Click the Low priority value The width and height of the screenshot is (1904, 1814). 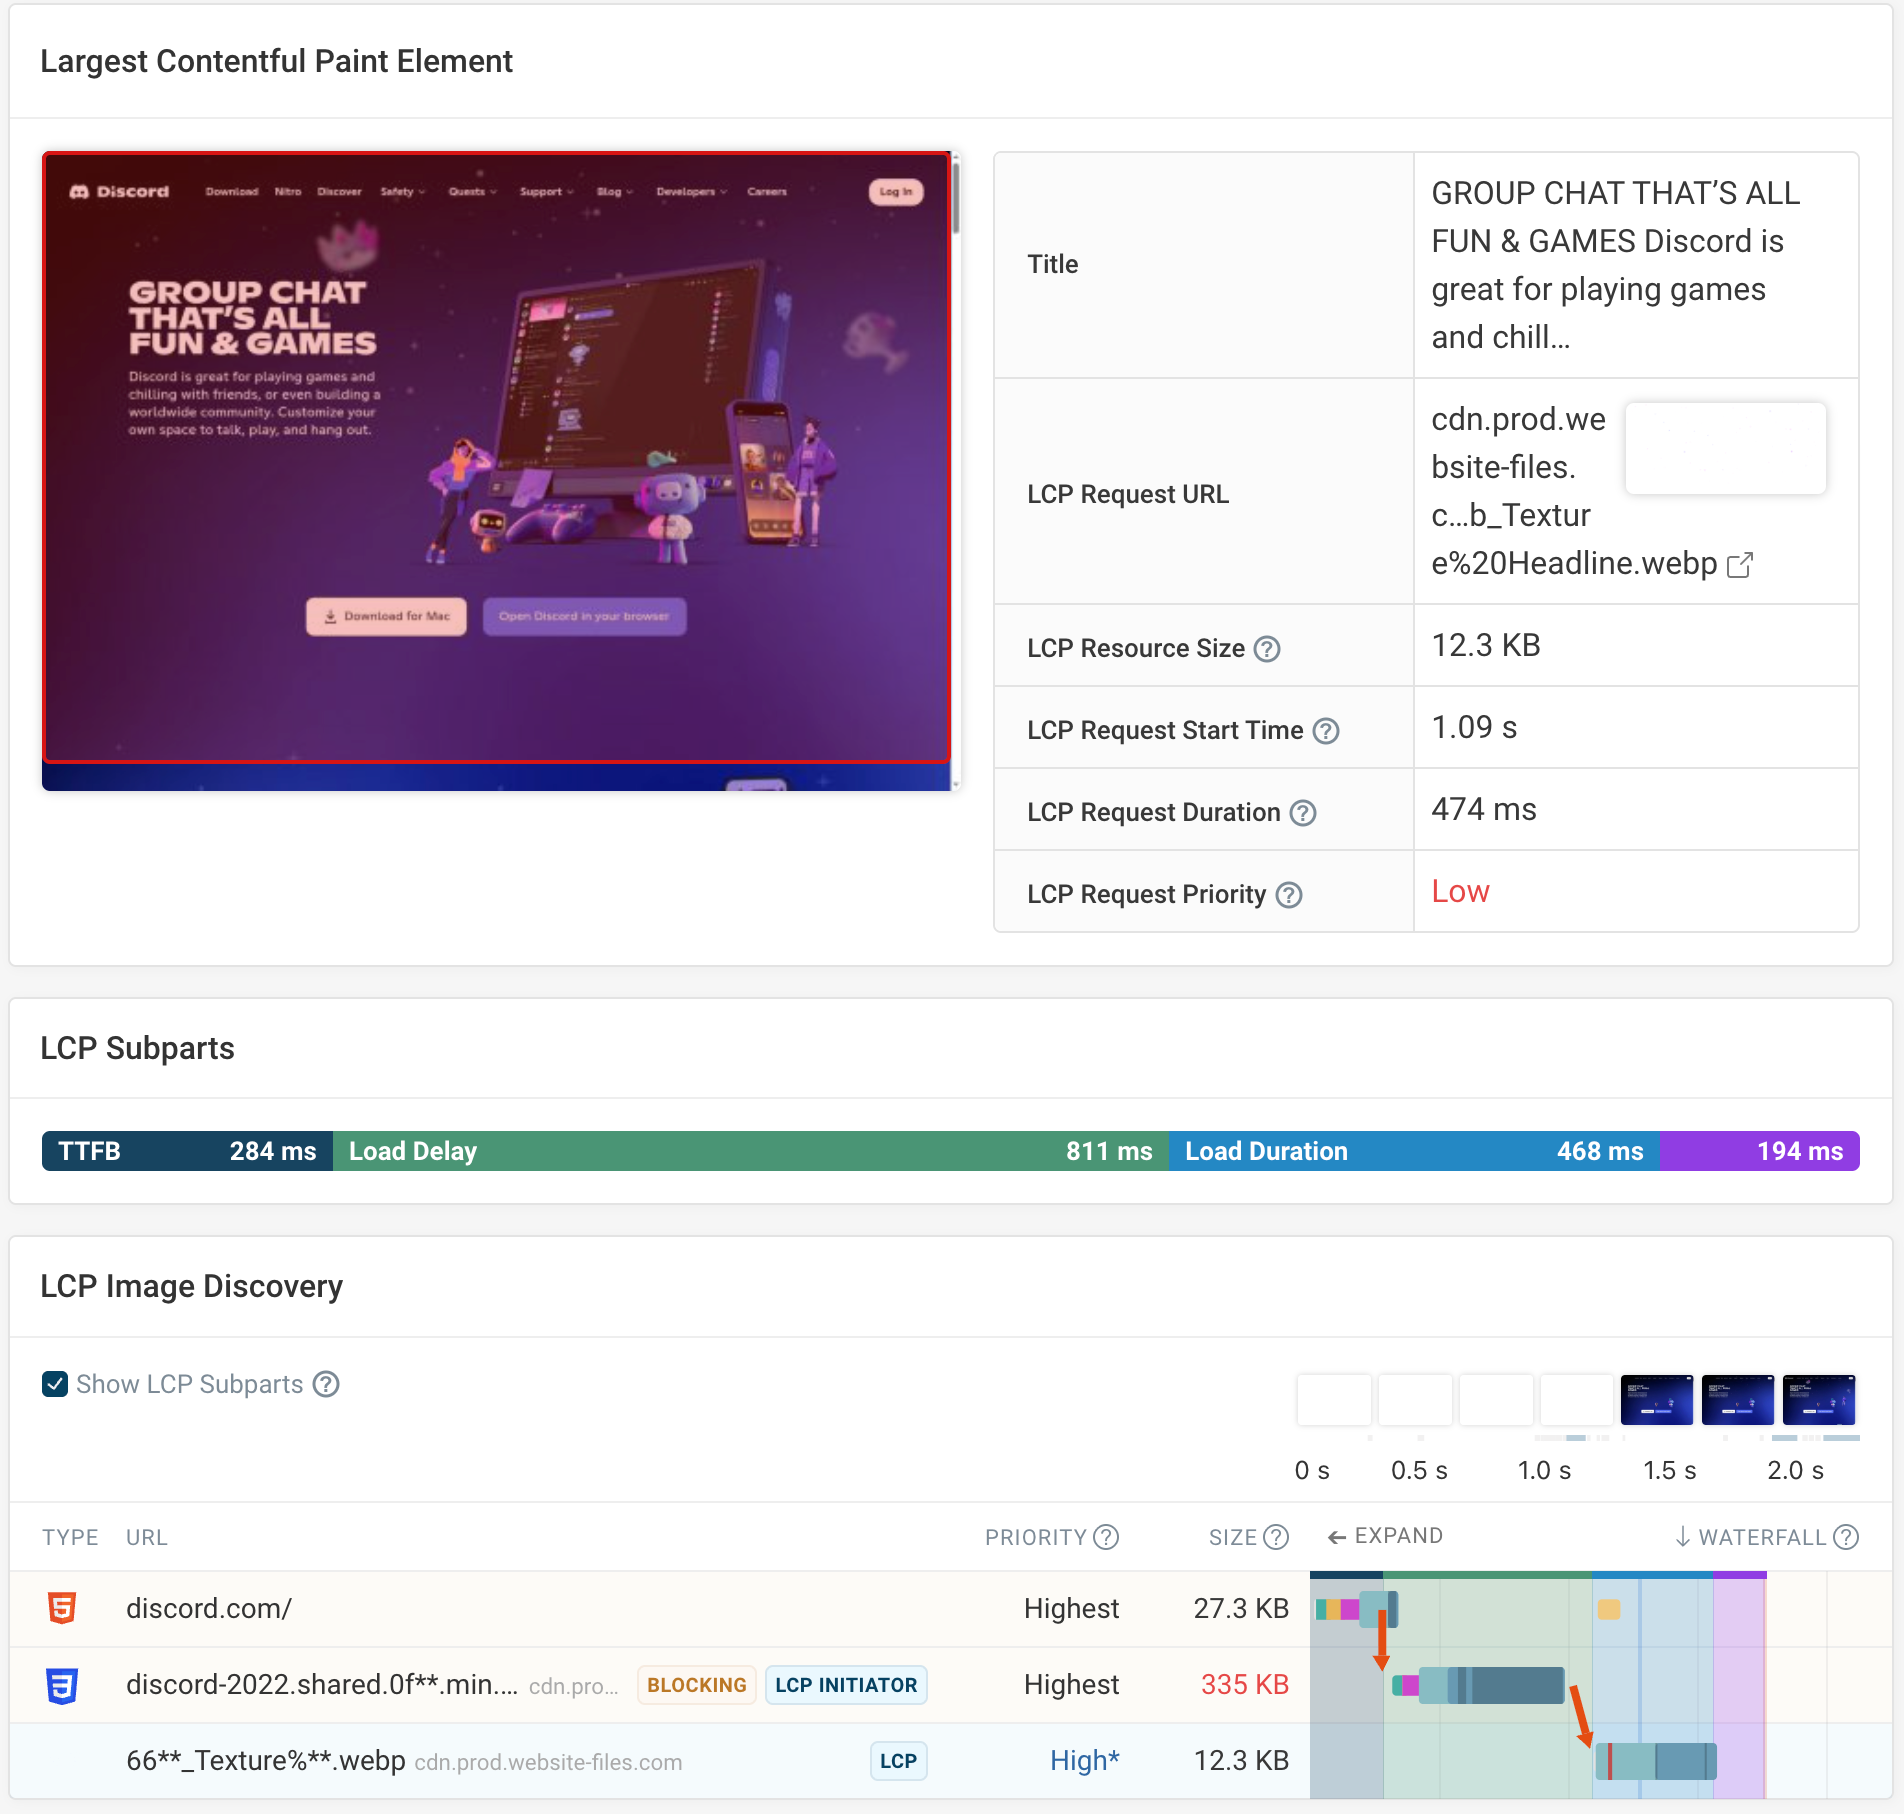tap(1460, 891)
